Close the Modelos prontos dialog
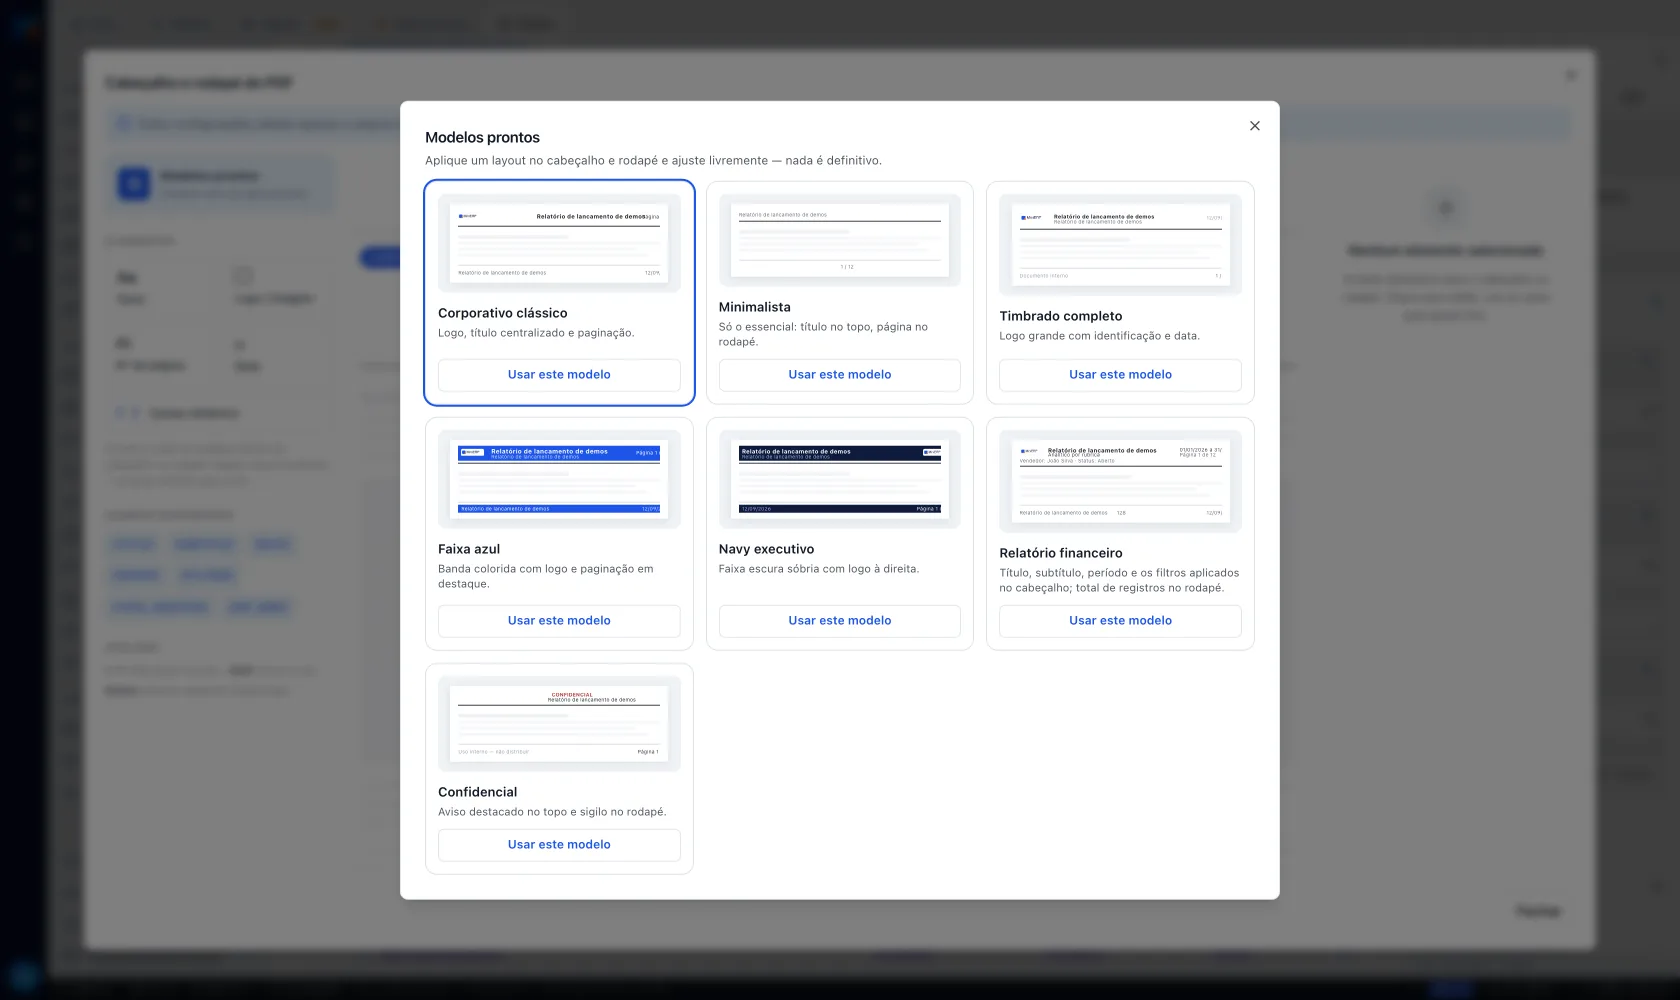The width and height of the screenshot is (1680, 1000). click(1254, 126)
